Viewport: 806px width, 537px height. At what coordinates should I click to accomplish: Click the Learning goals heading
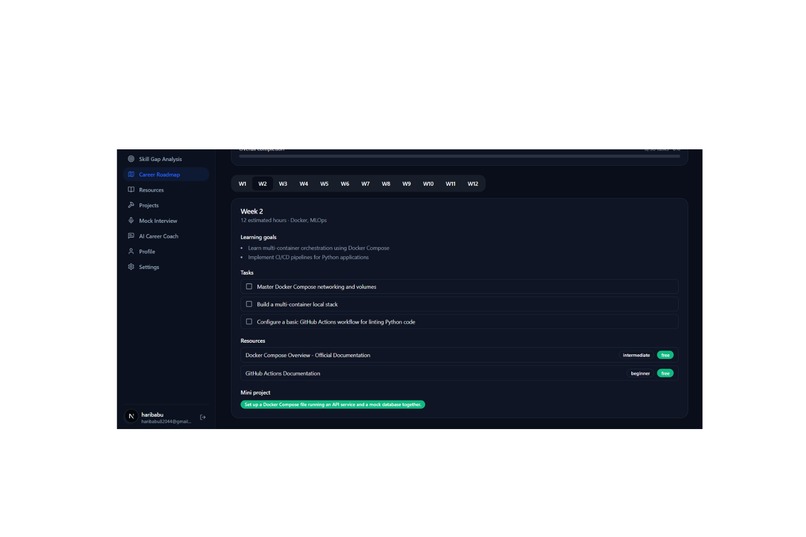point(259,237)
